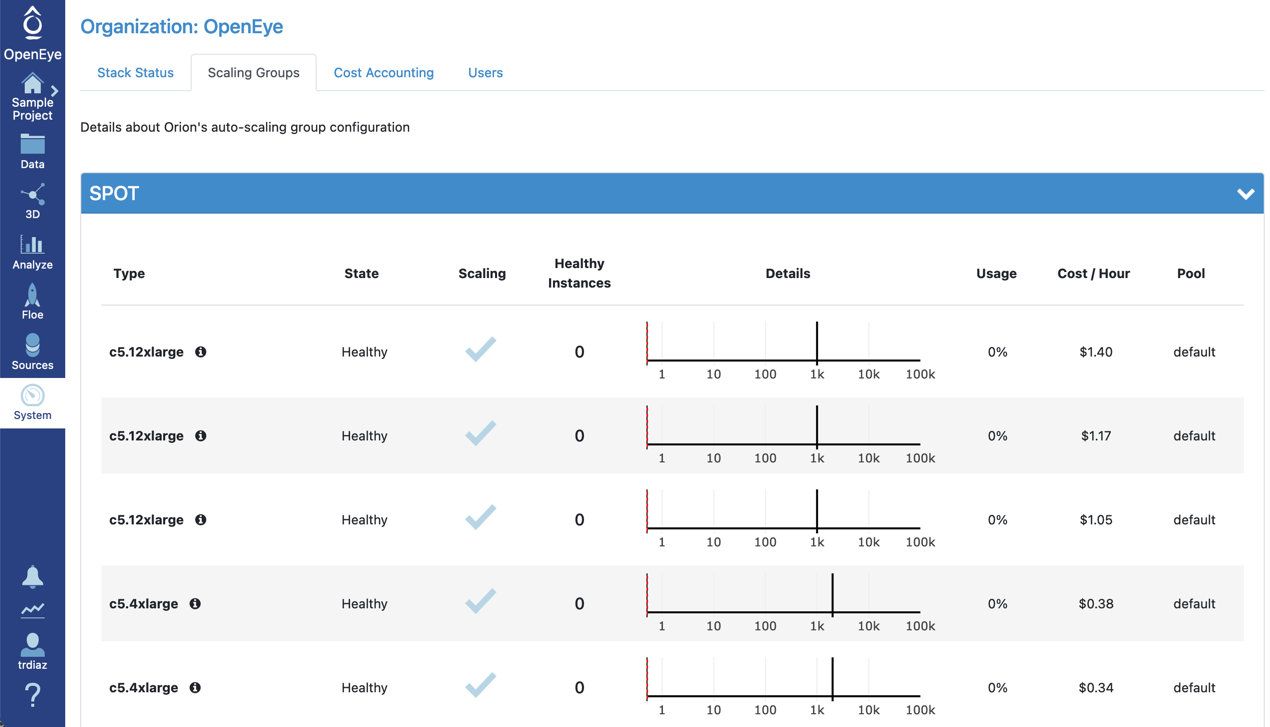The image size is (1270, 727).
Task: Click scaling checkmark in $0.34 row
Action: click(x=481, y=685)
